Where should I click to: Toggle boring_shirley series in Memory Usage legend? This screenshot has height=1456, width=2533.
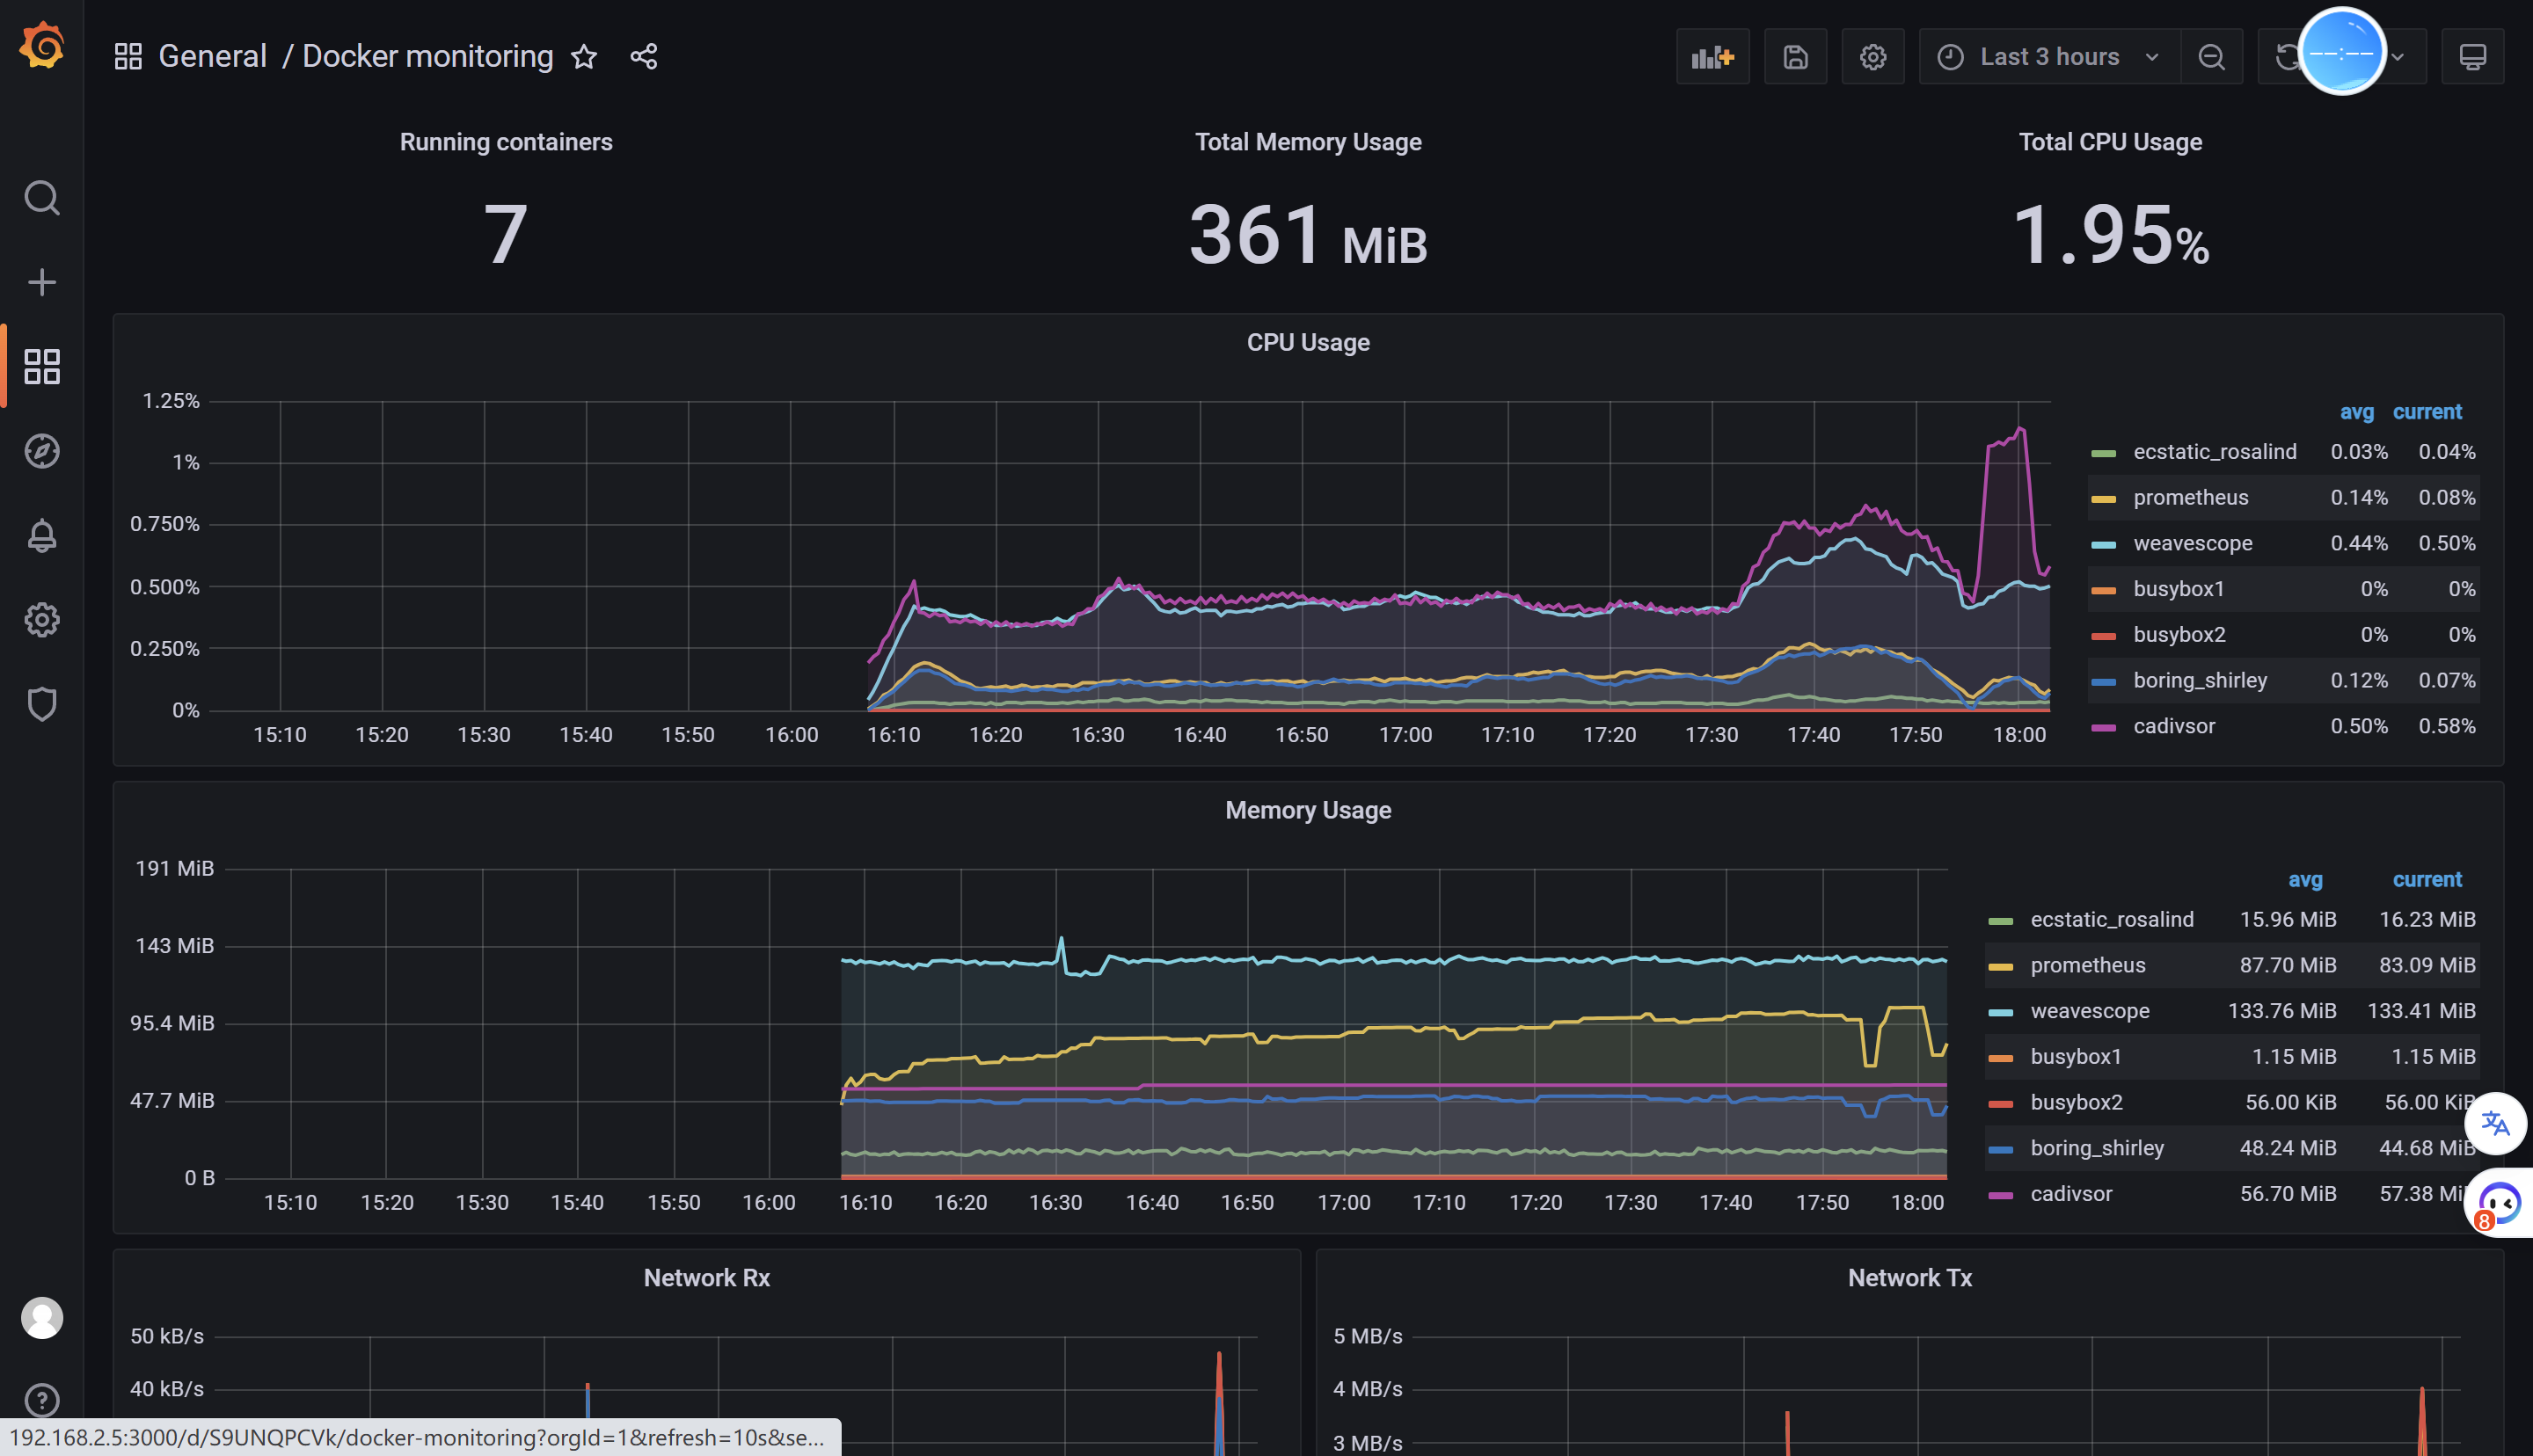[x=2097, y=1148]
